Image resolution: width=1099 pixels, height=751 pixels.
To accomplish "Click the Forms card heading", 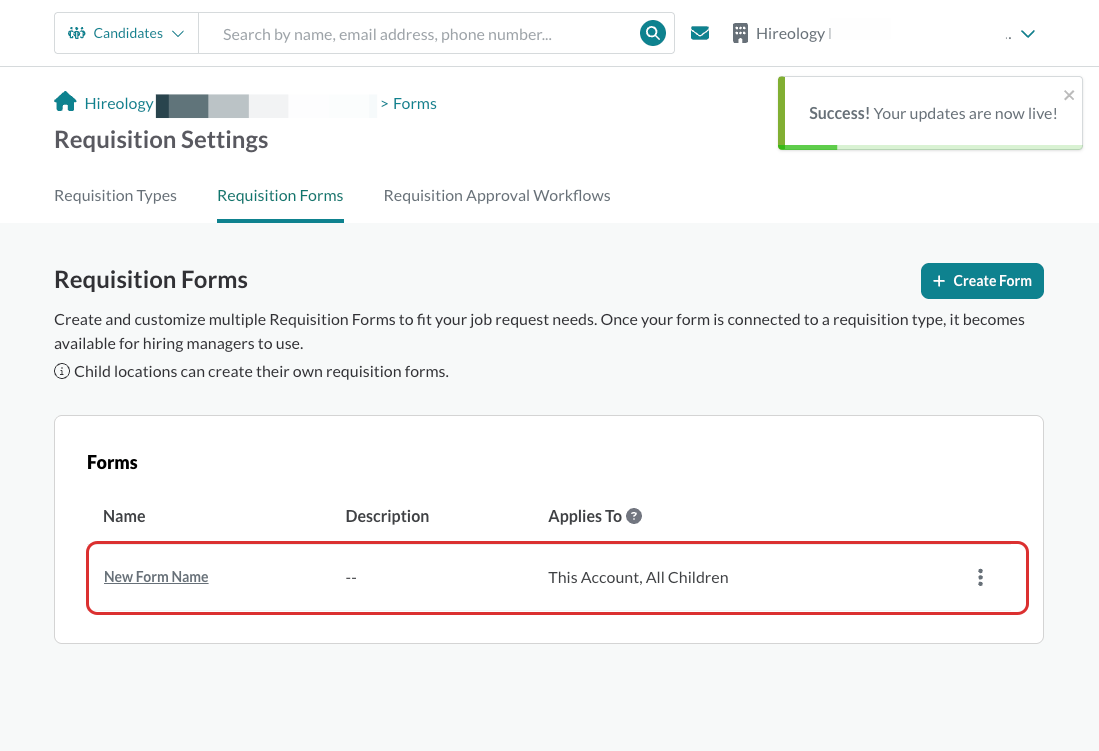I will pyautogui.click(x=112, y=462).
